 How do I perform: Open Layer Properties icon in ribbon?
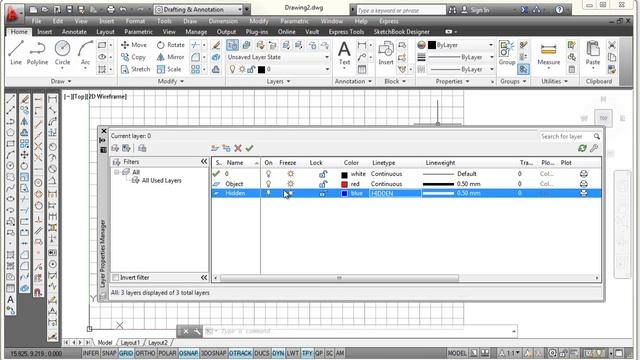[232, 45]
